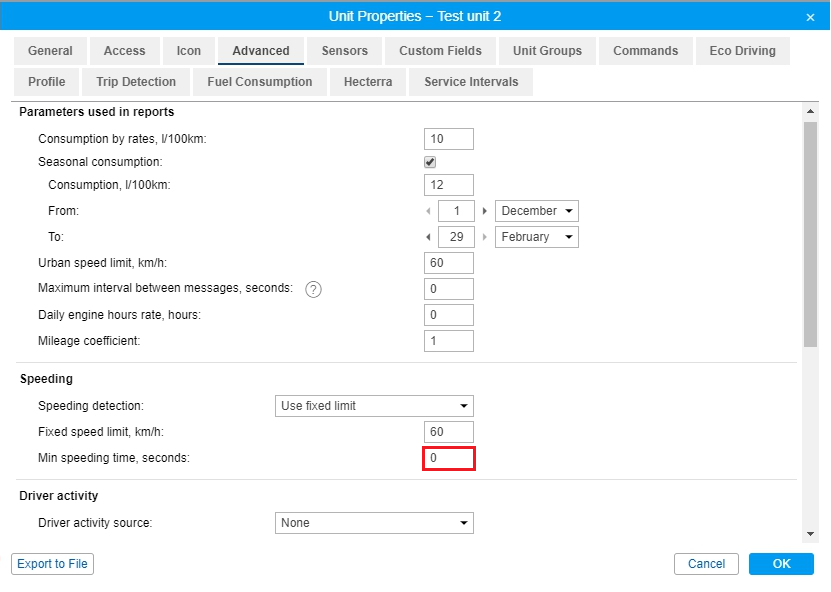This screenshot has height=592, width=831.
Task: Select the Trip Detection tab
Action: point(136,82)
